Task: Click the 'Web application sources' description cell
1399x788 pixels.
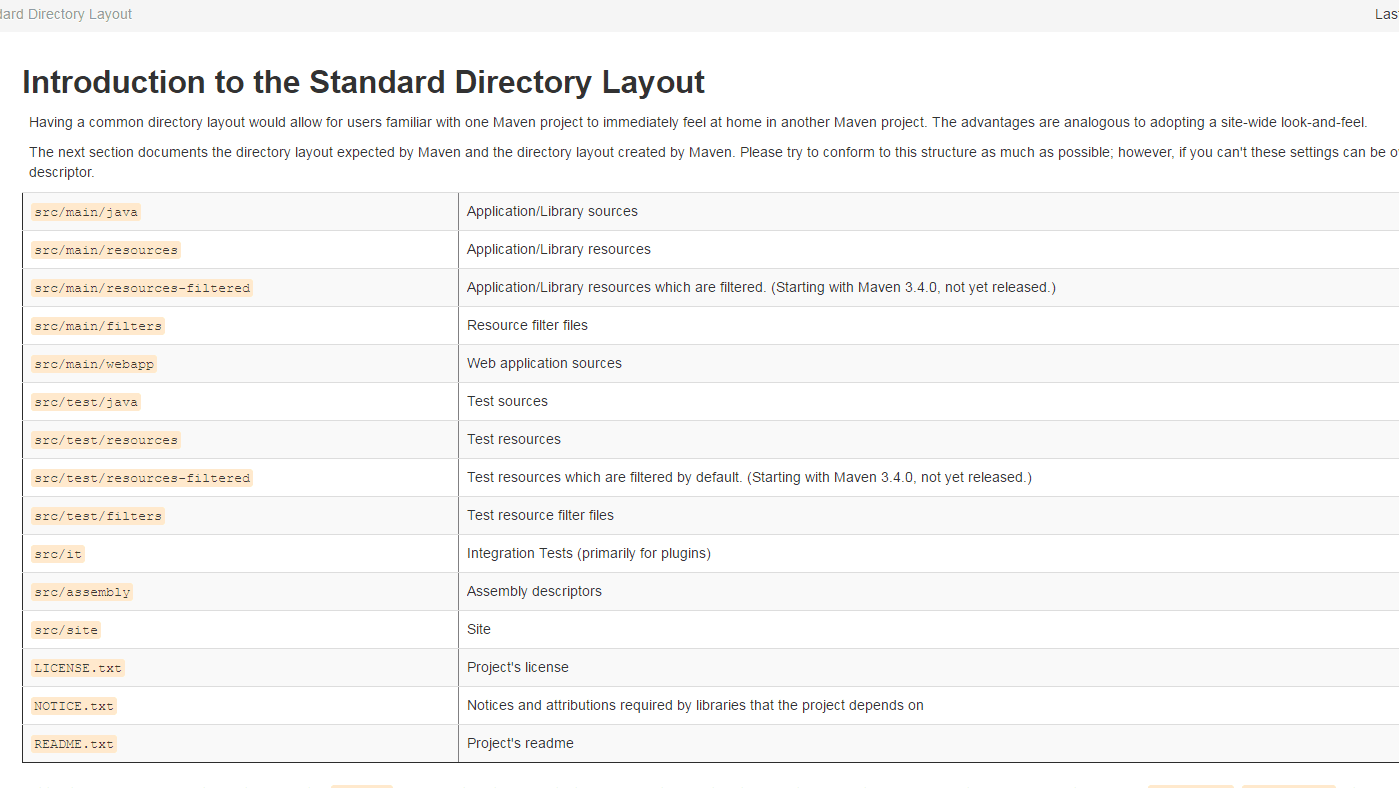Action: [x=544, y=363]
